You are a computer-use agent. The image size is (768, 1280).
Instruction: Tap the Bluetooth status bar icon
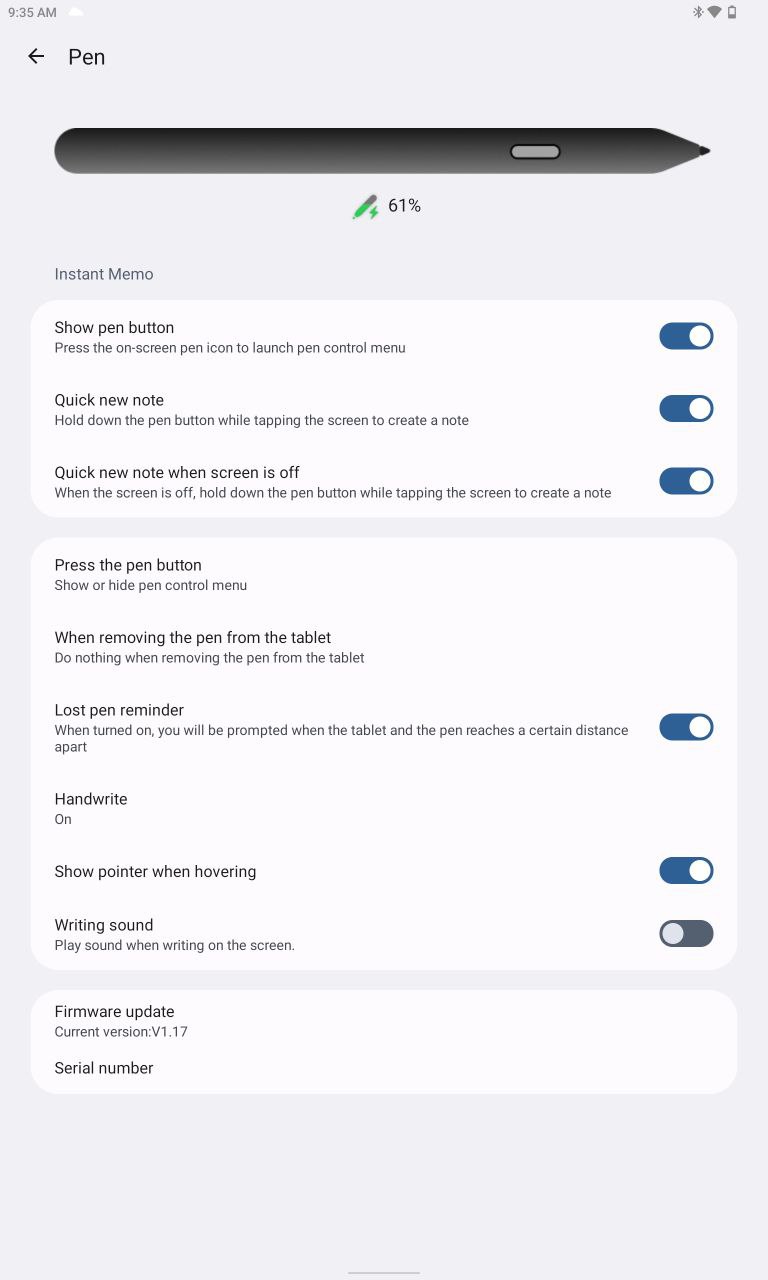698,12
